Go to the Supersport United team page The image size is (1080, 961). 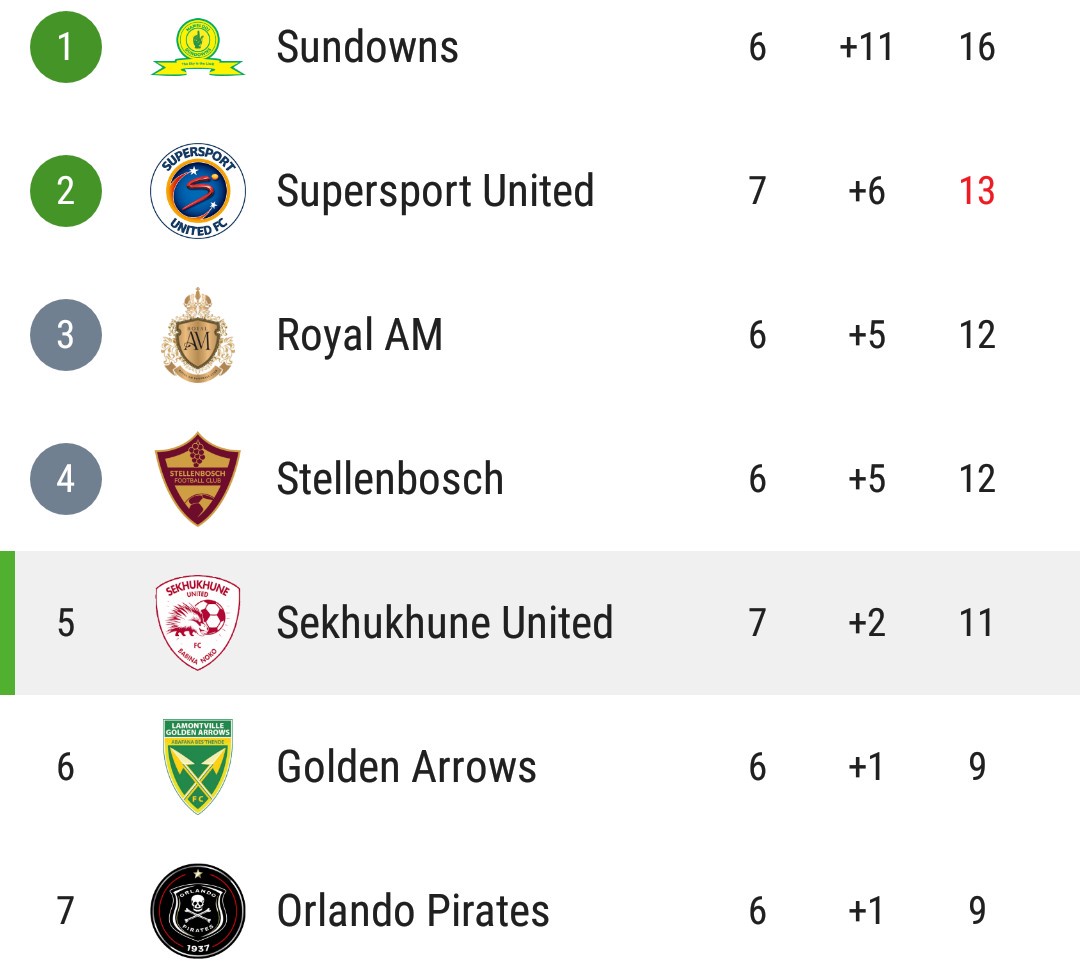tap(435, 191)
